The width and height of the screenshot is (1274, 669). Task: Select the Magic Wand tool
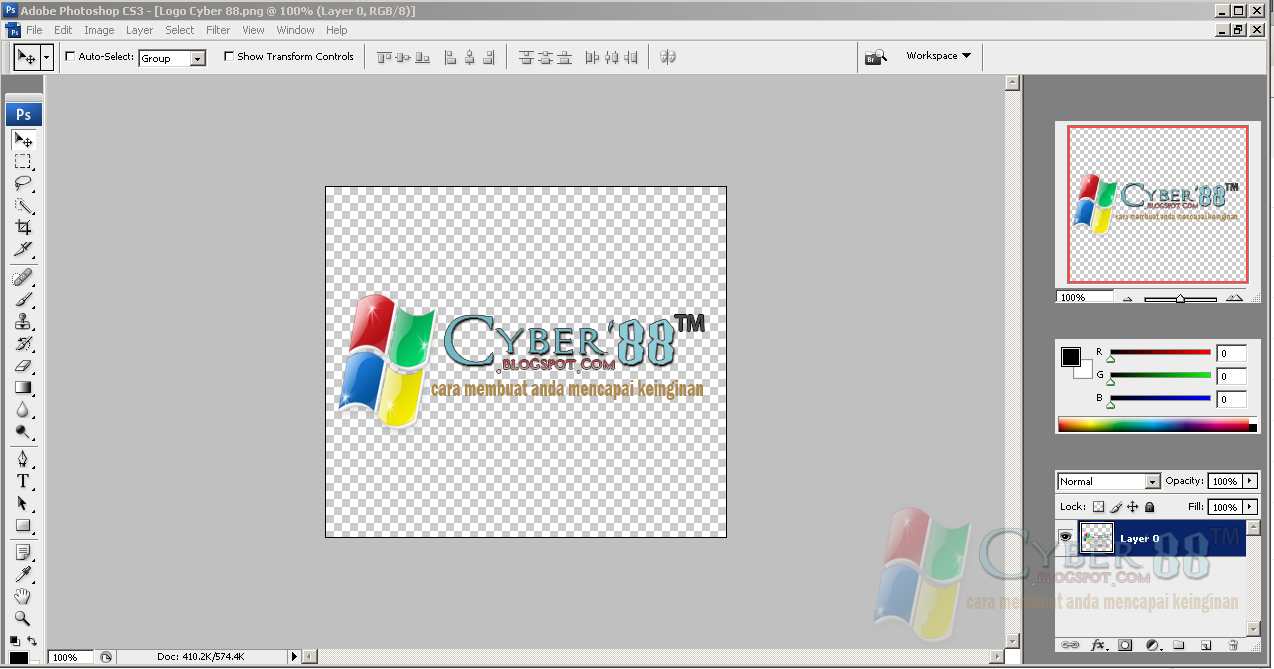point(23,205)
